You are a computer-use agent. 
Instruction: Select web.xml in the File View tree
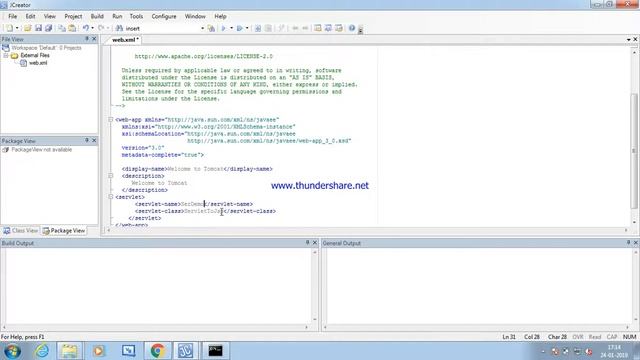pos(38,63)
